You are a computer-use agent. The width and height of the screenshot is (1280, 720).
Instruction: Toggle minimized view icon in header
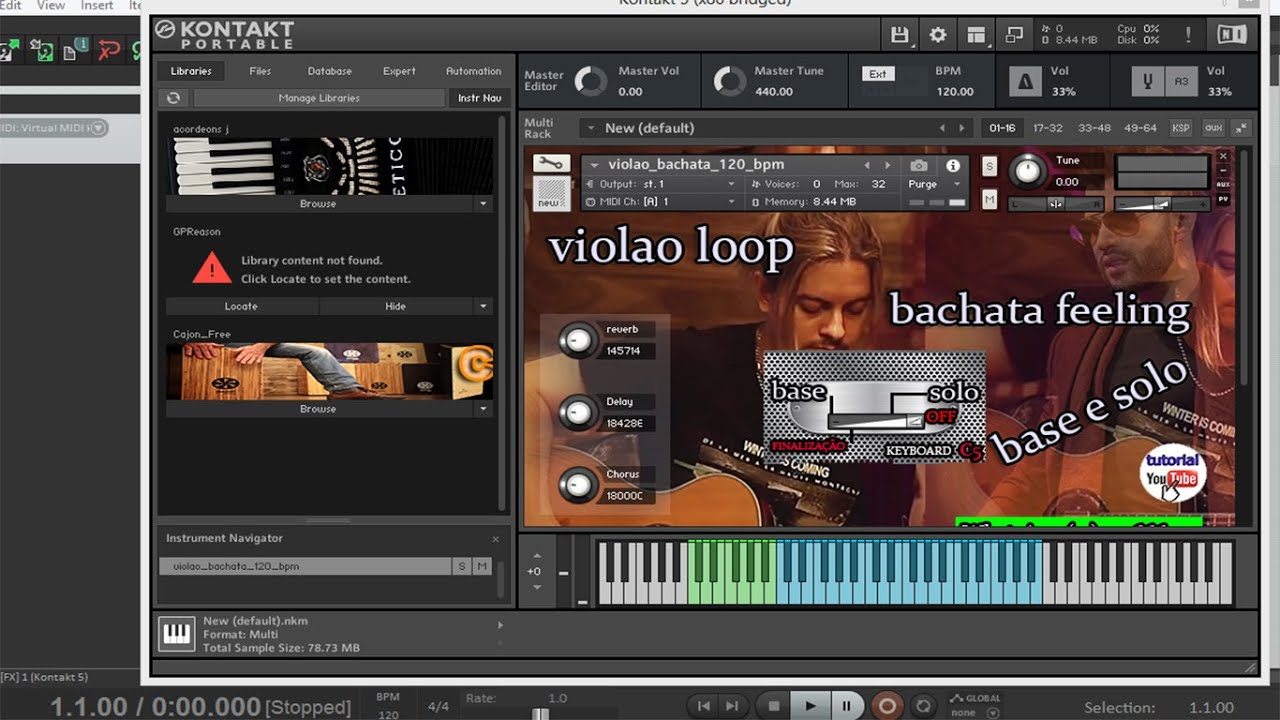(1014, 35)
